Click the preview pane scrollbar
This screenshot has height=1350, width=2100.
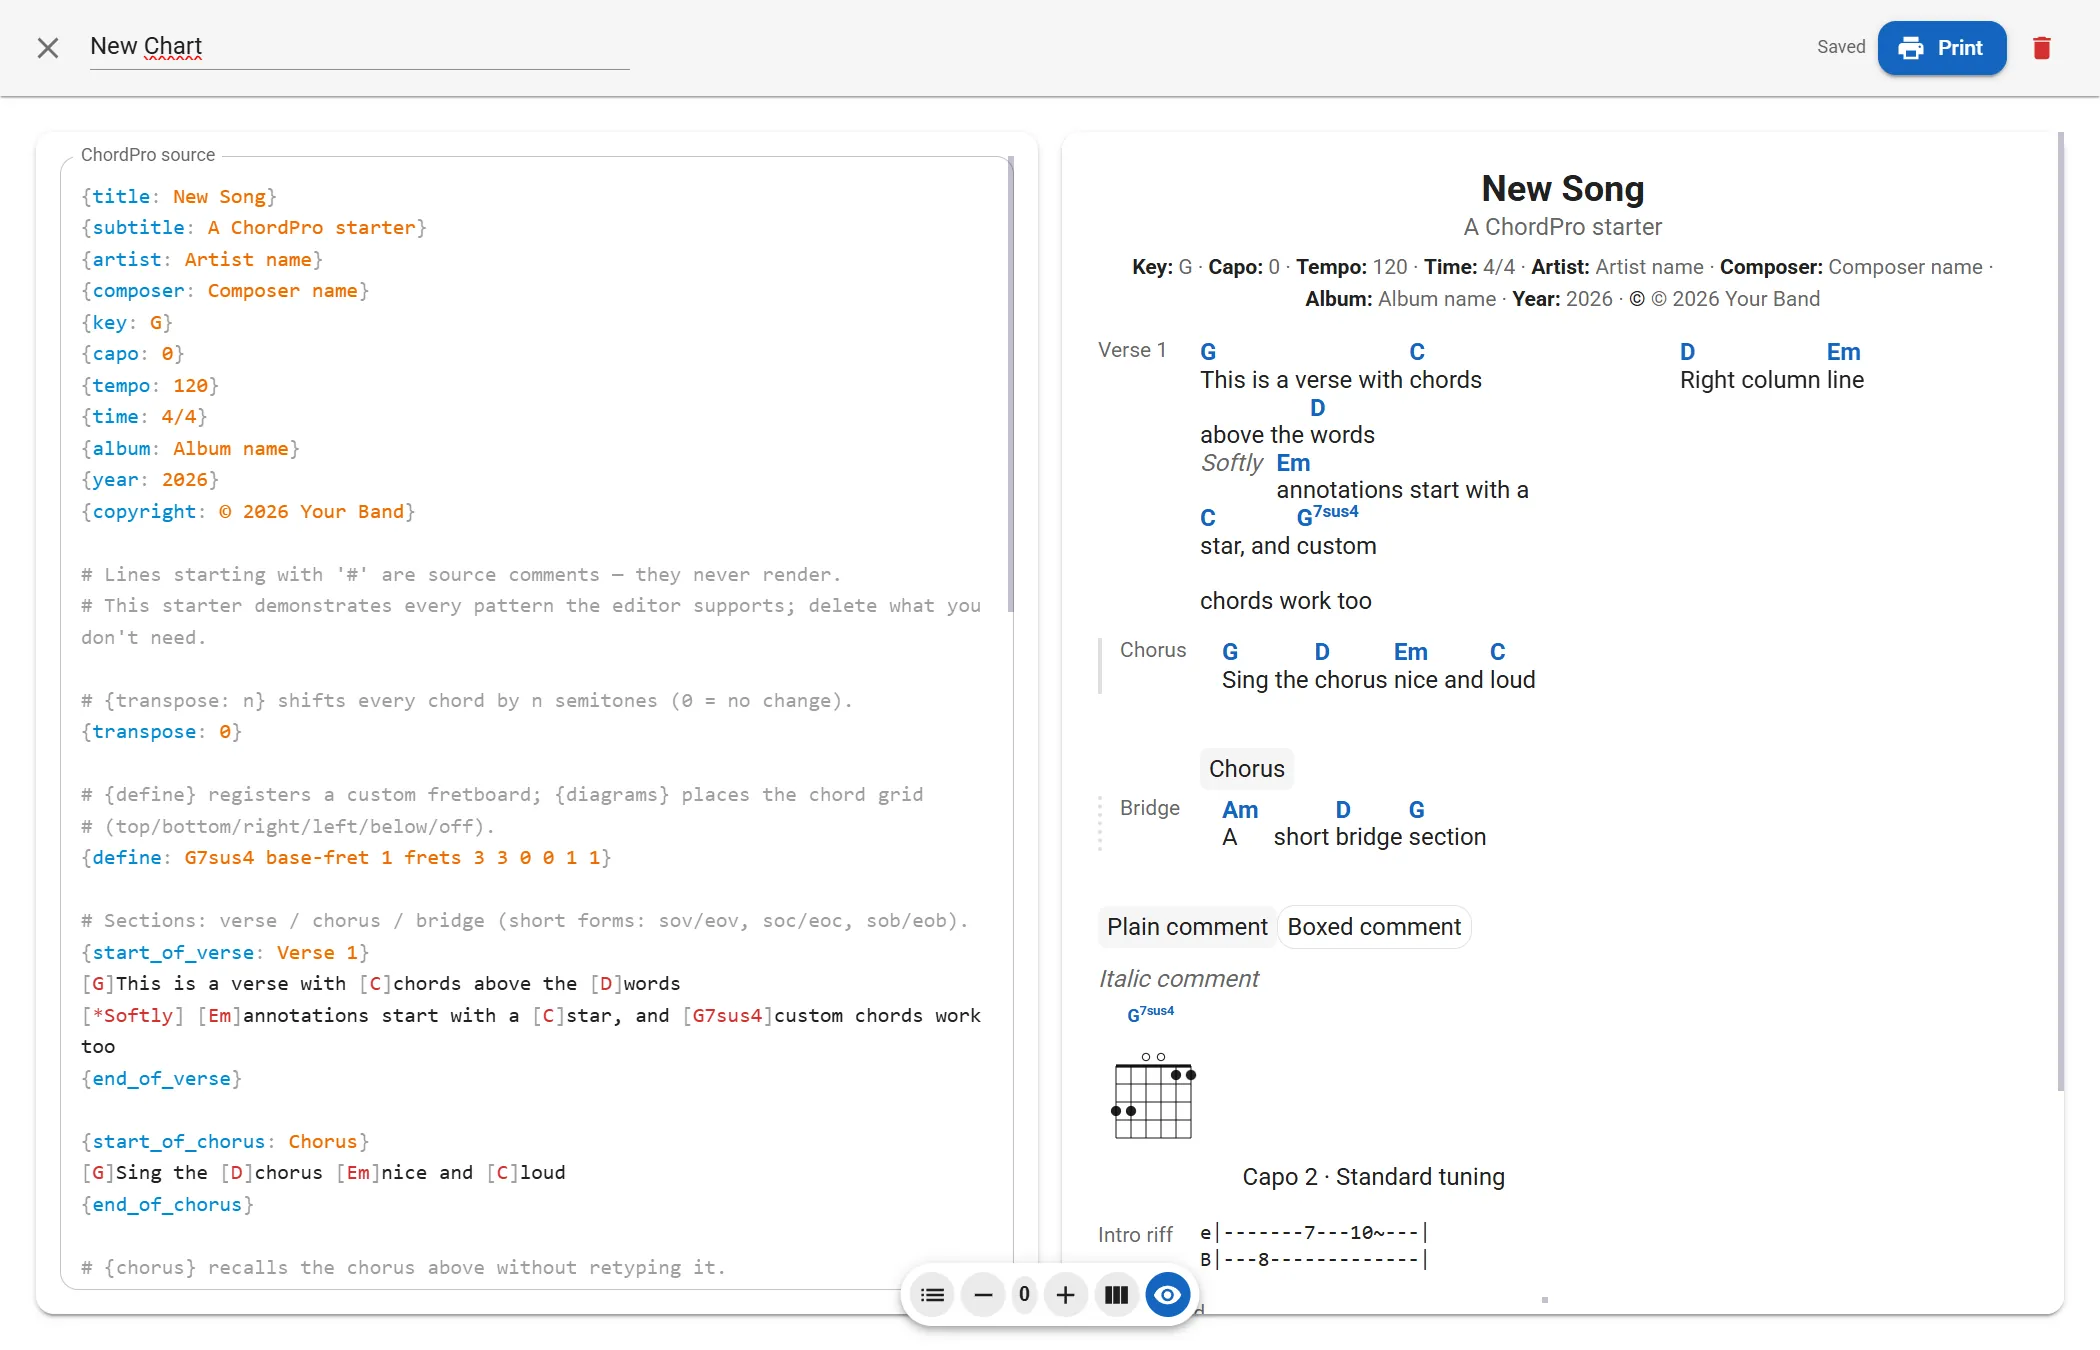tap(2060, 612)
